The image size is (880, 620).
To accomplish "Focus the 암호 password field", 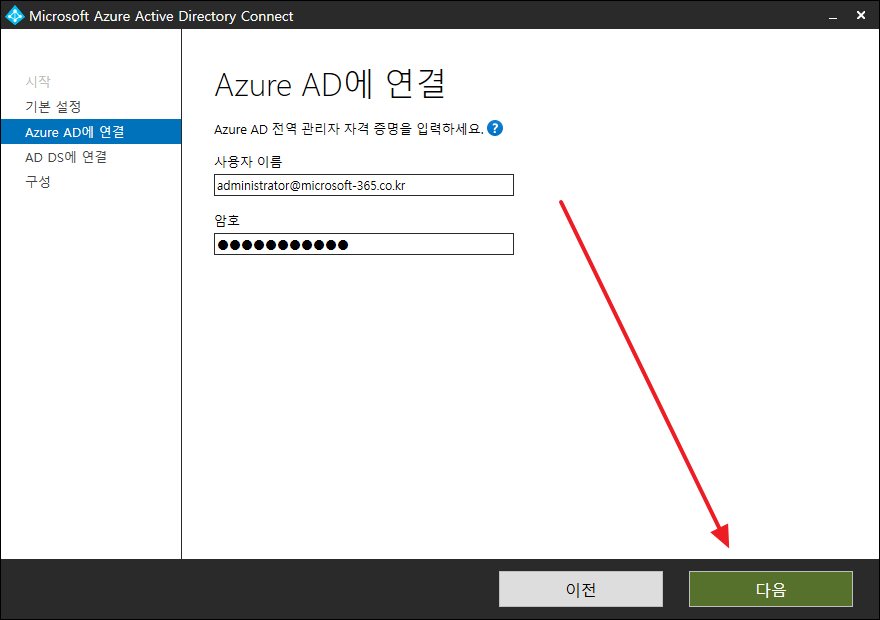I will tap(364, 244).
